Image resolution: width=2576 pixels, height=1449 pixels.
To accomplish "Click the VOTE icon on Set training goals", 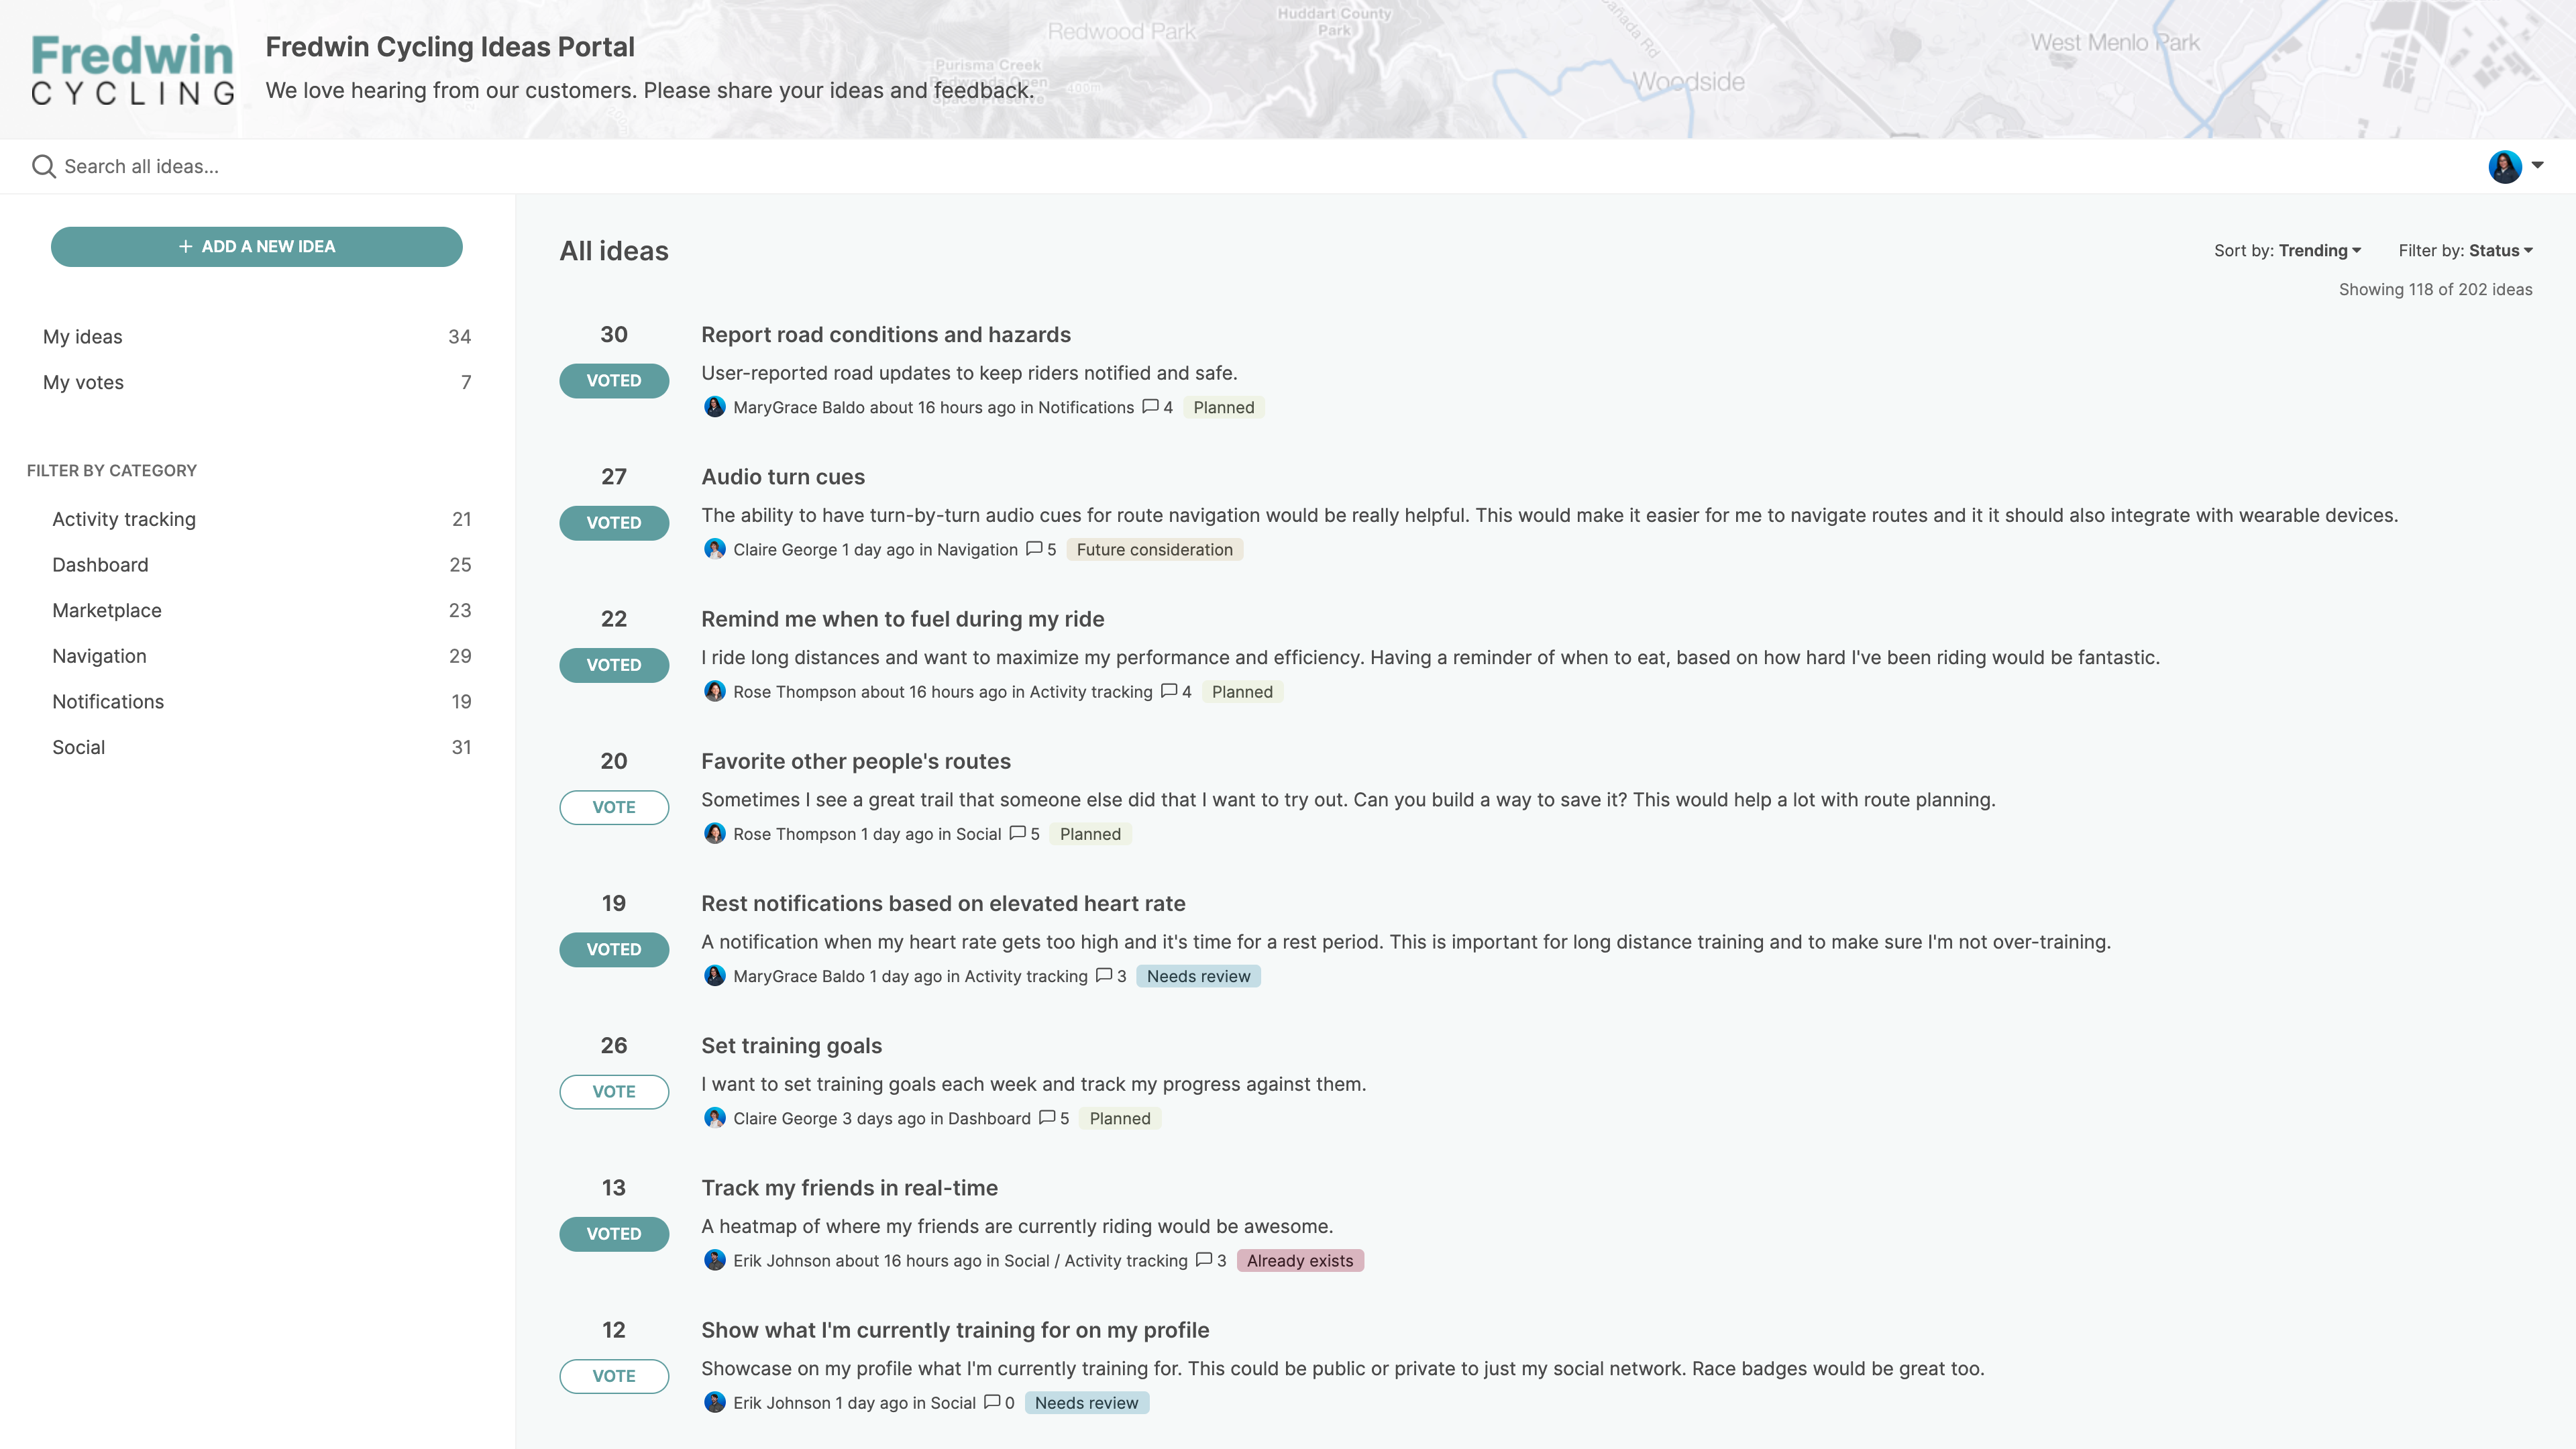I will 614,1091.
